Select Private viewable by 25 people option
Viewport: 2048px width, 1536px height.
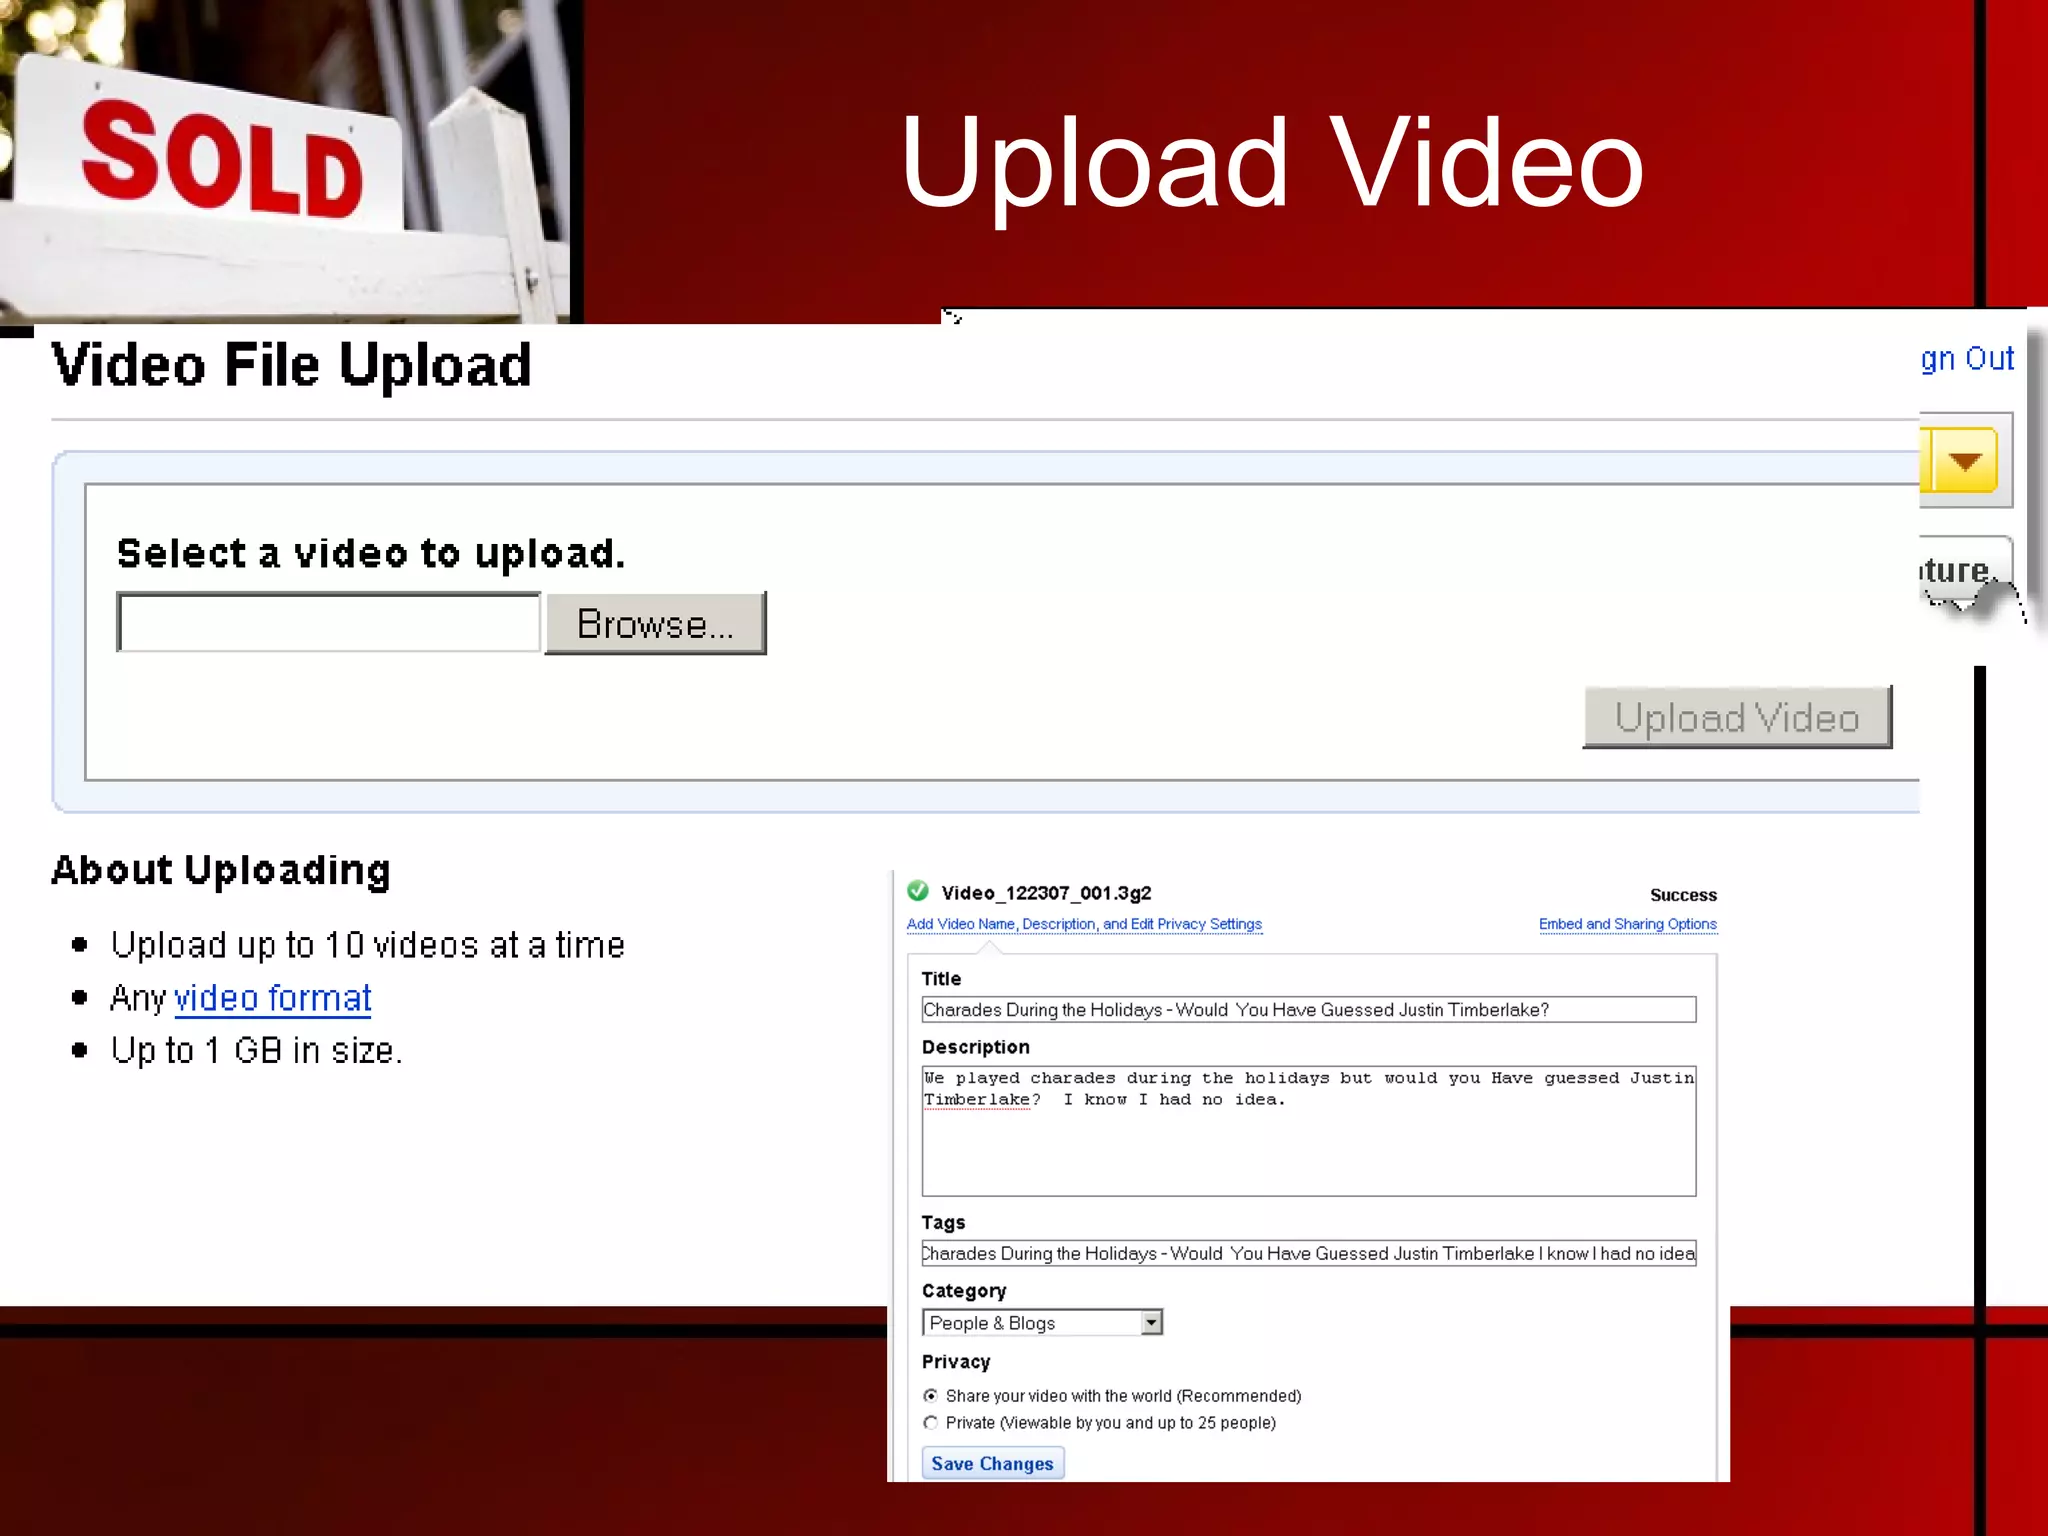[x=931, y=1423]
